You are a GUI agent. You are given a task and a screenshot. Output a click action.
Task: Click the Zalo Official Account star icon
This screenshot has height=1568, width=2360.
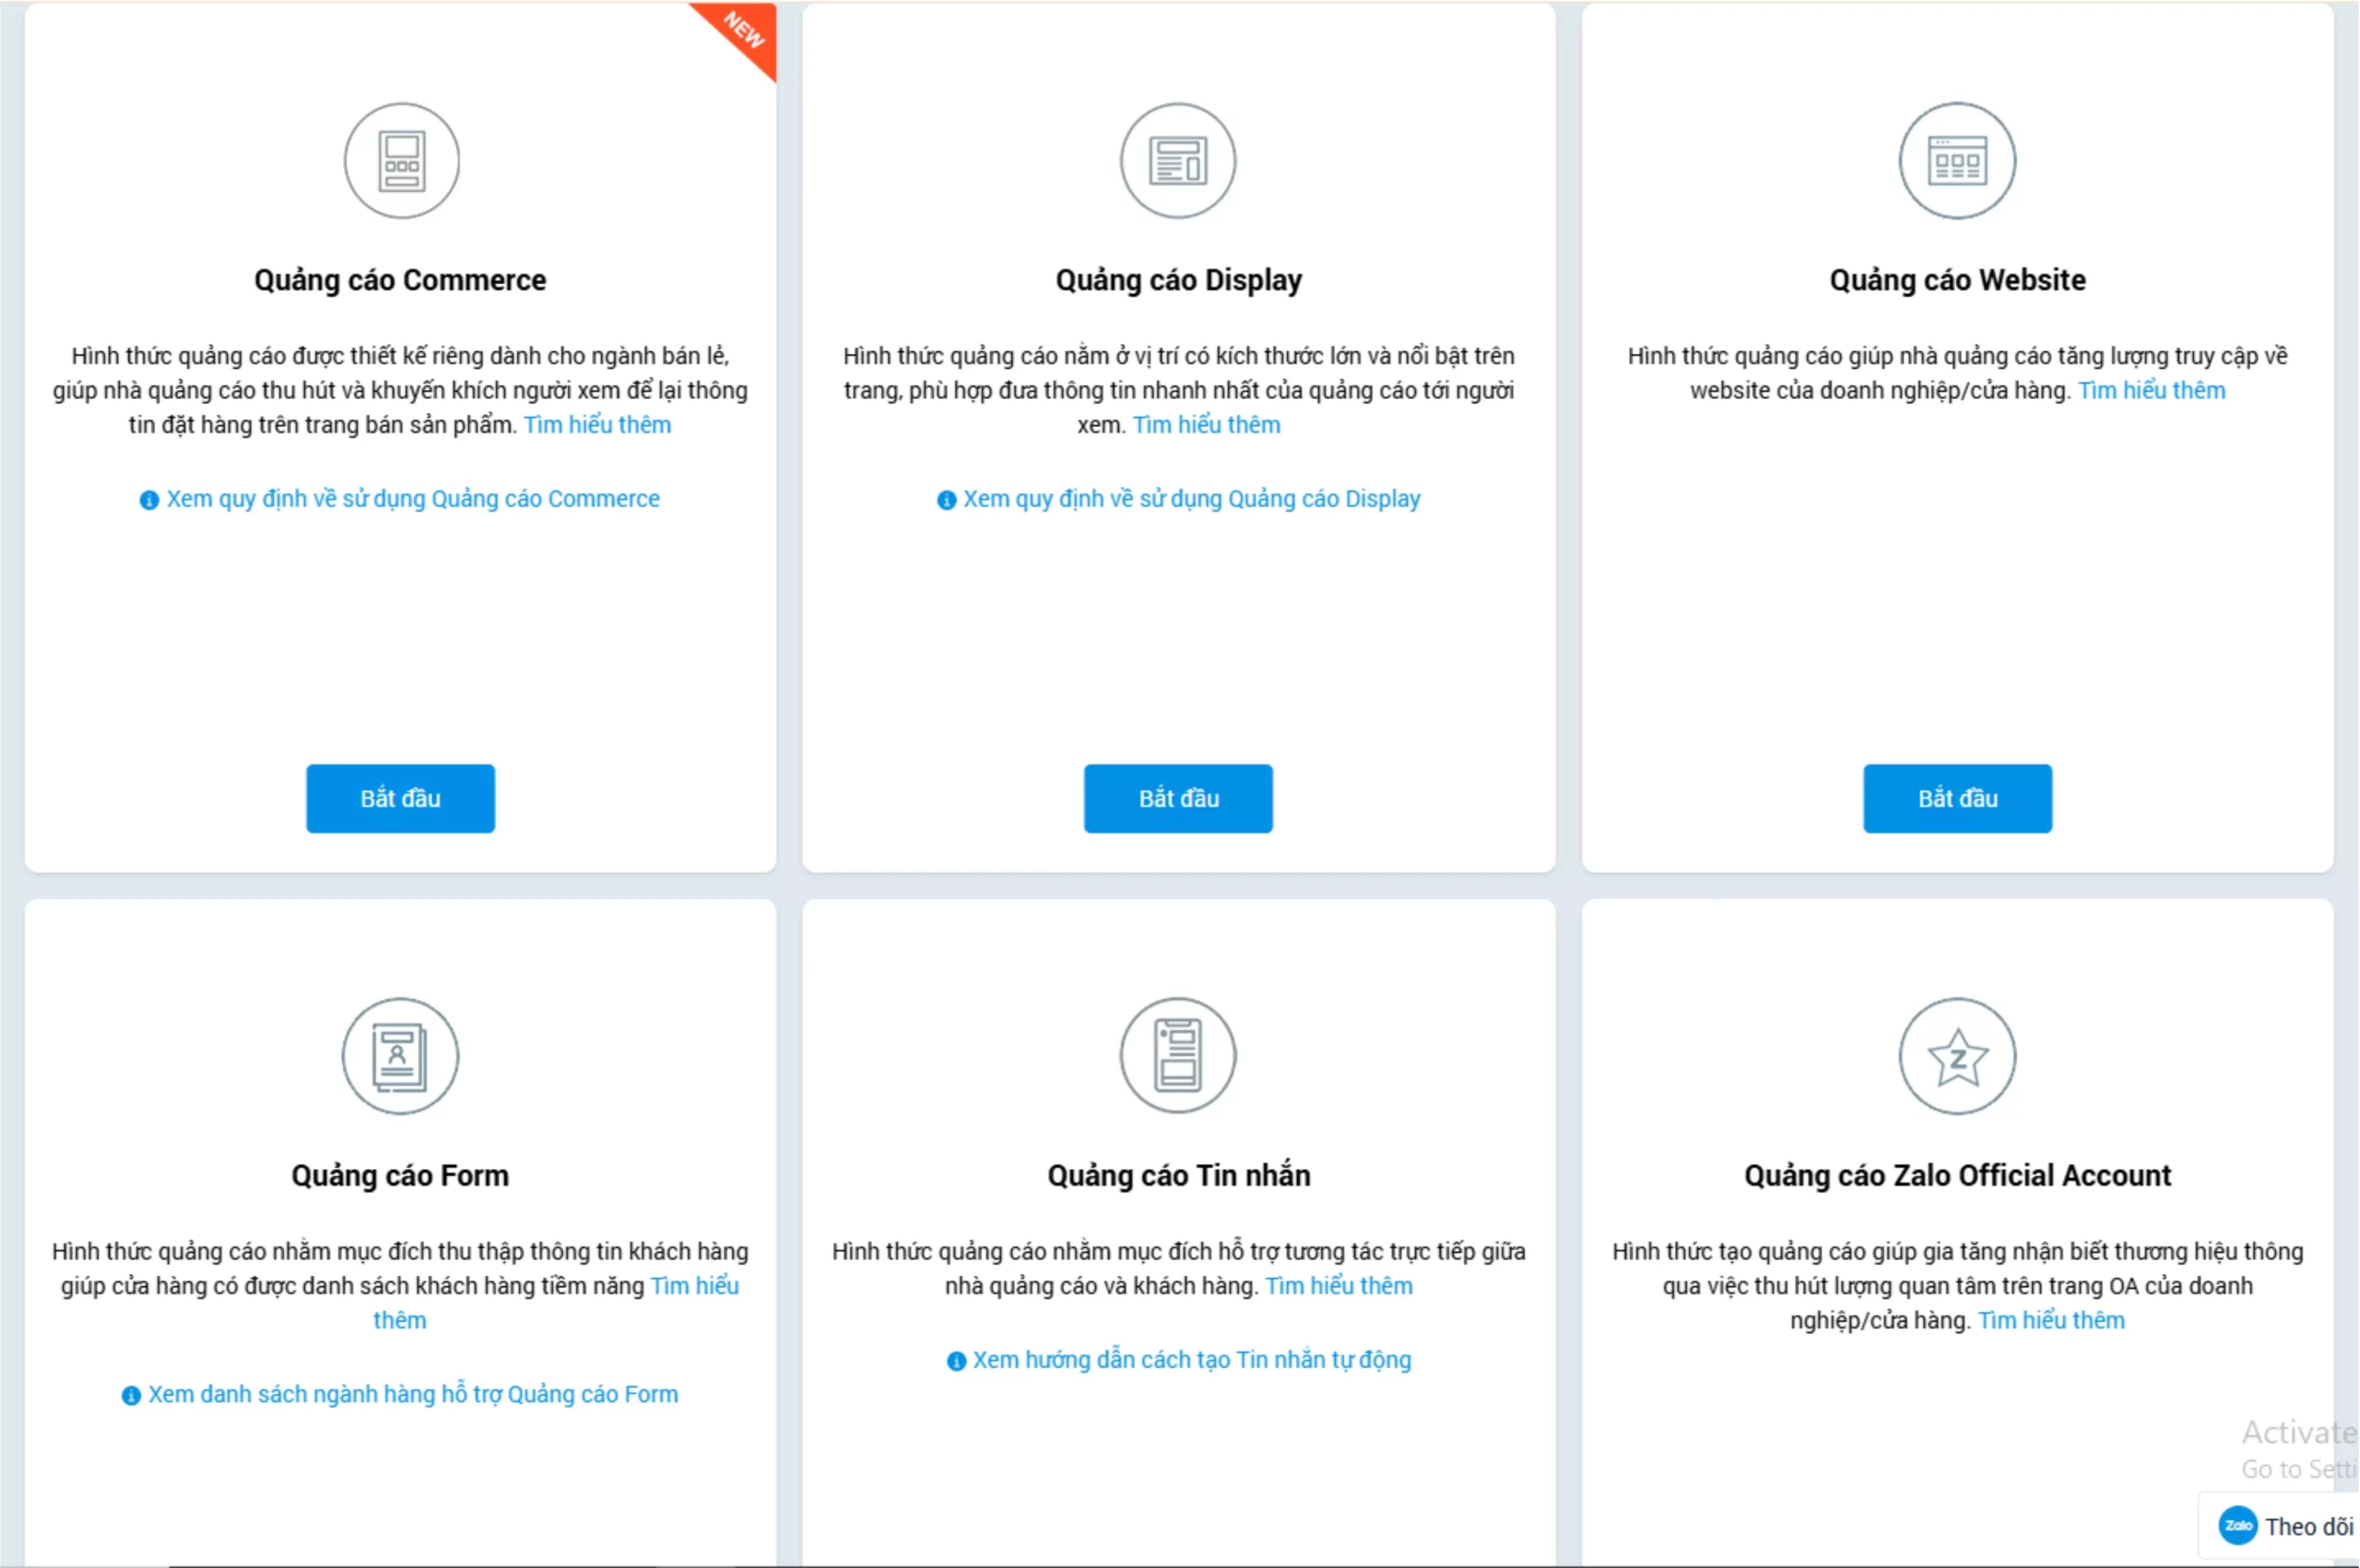pyautogui.click(x=1957, y=1056)
